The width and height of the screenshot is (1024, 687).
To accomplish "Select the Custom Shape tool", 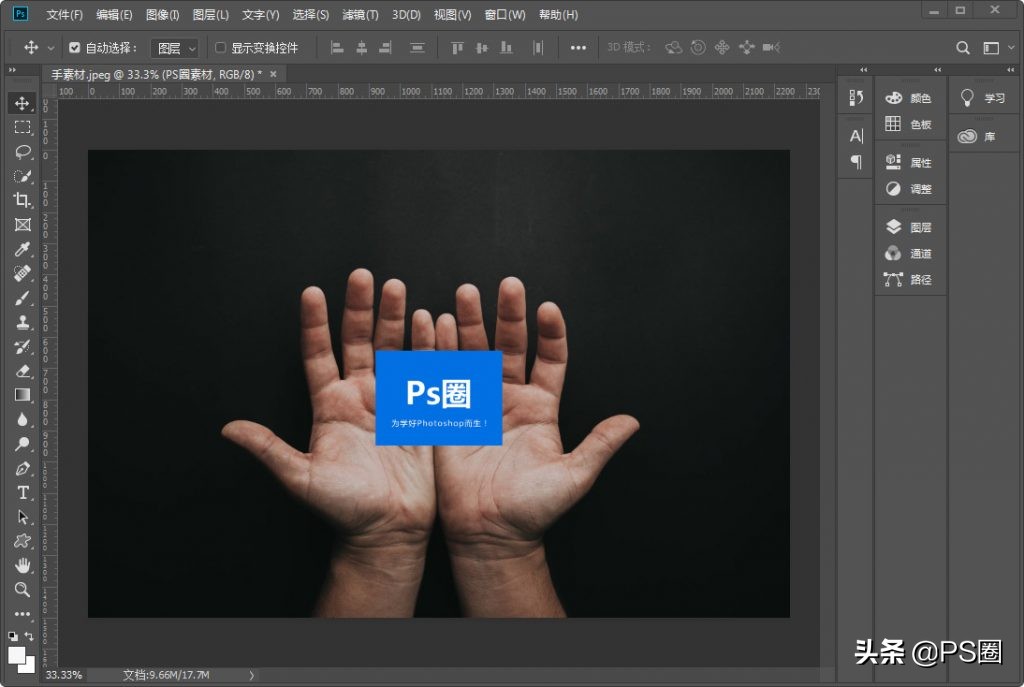I will (22, 541).
